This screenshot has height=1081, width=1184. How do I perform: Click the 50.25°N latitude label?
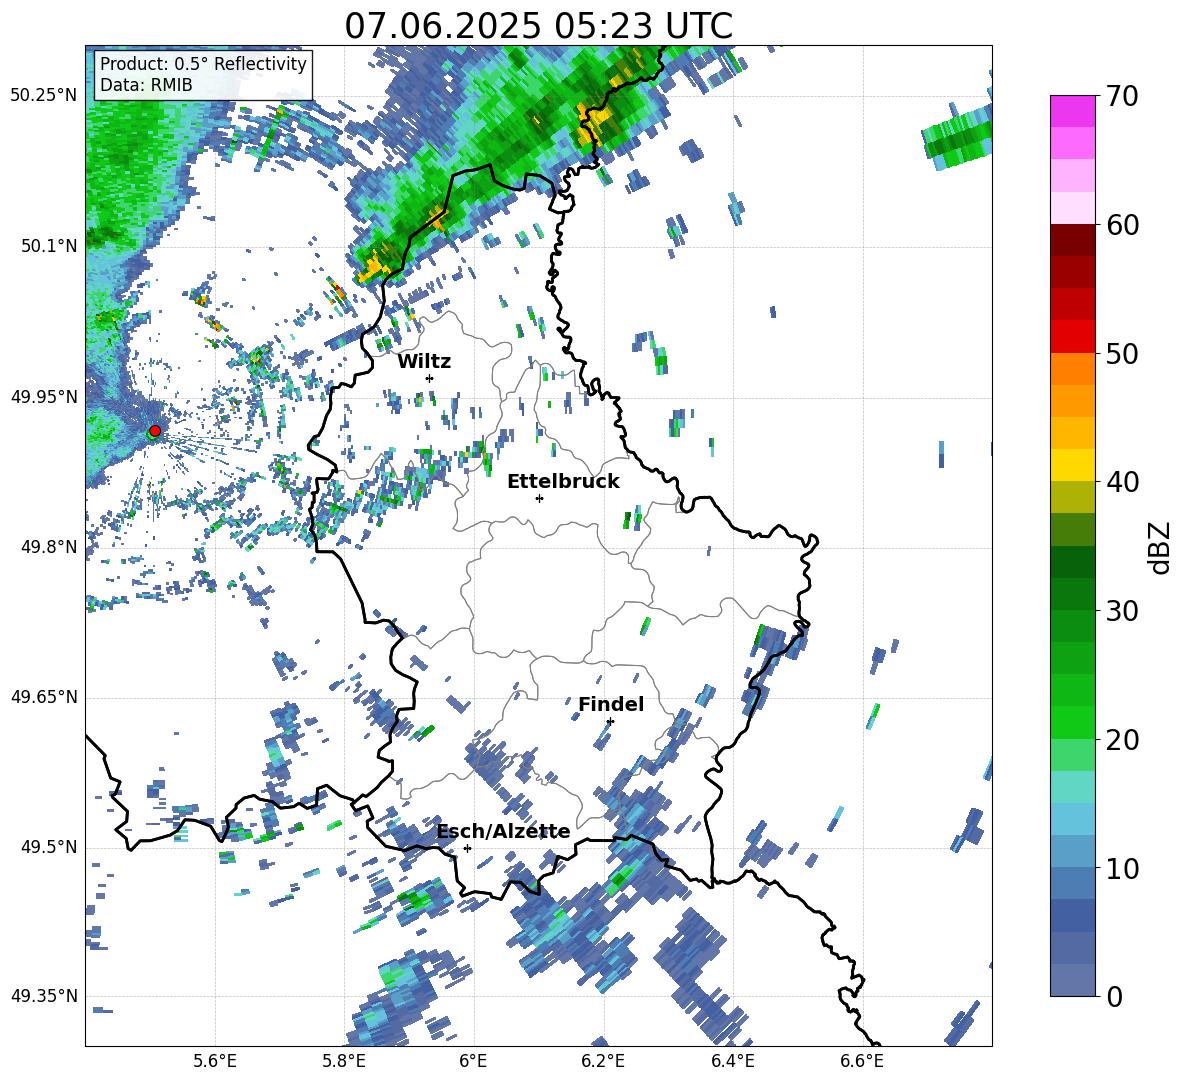pyautogui.click(x=44, y=96)
